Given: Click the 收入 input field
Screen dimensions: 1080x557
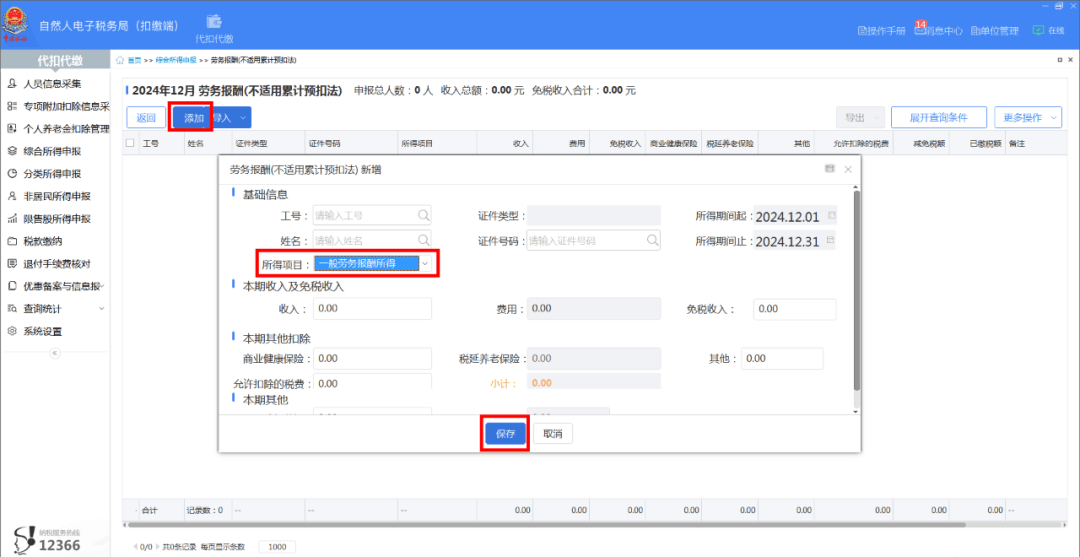Looking at the screenshot, I should pyautogui.click(x=372, y=309).
